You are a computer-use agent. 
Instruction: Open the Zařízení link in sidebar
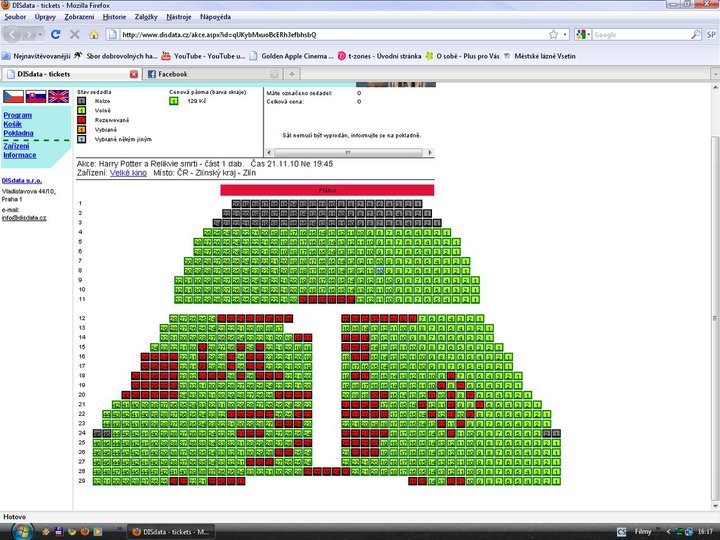coord(16,146)
